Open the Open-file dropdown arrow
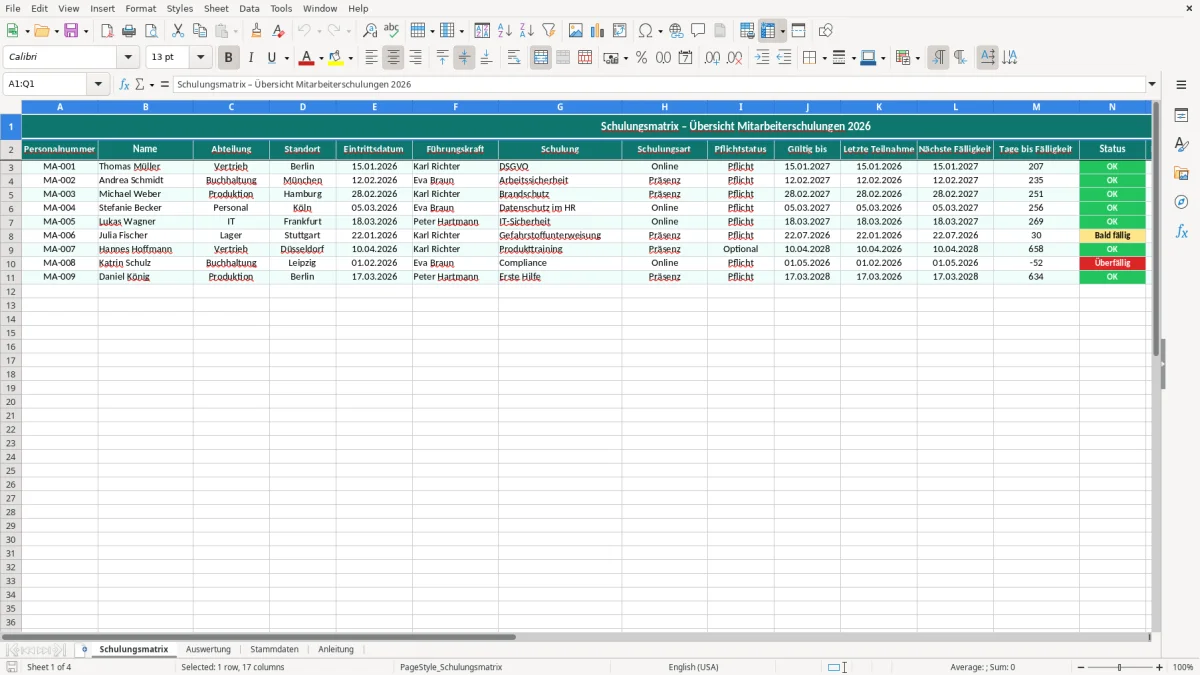This screenshot has height=675, width=1200. pos(57,31)
